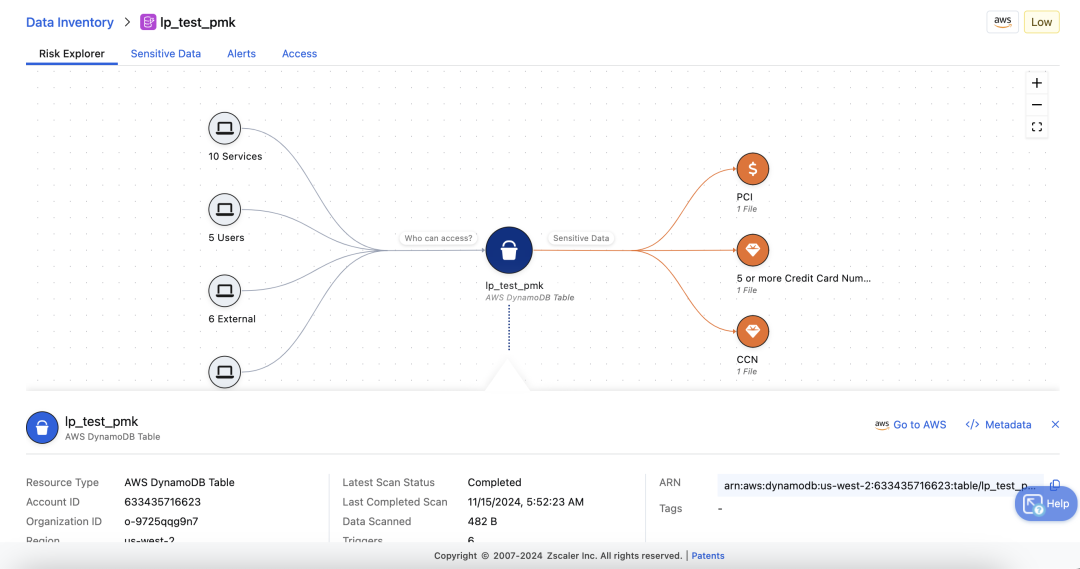Copy the ARN value
This screenshot has height=569, width=1080.
(x=1055, y=485)
